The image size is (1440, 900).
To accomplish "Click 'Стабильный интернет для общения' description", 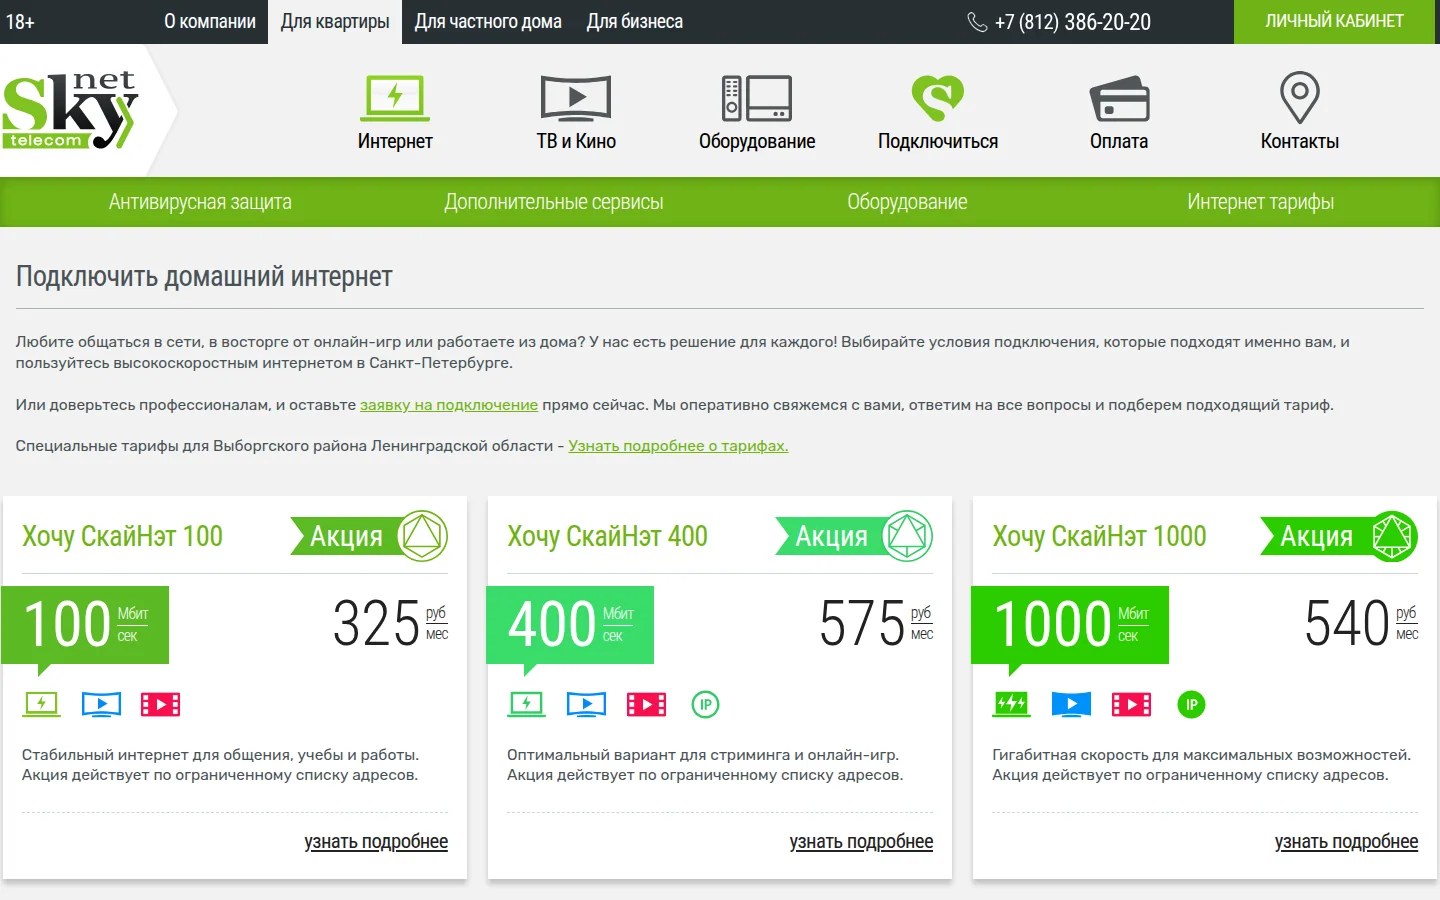I will [220, 765].
